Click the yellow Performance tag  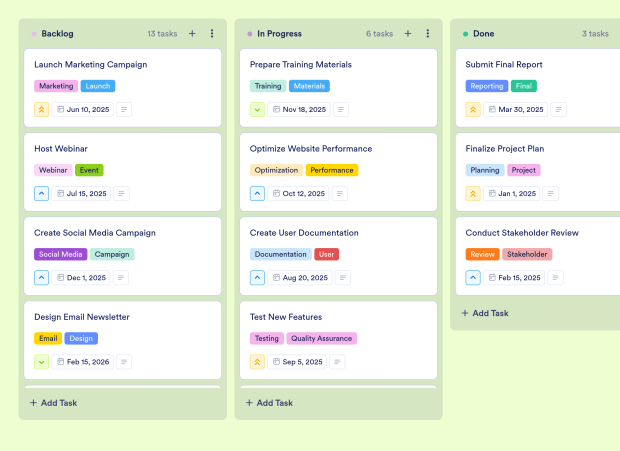[x=332, y=170]
